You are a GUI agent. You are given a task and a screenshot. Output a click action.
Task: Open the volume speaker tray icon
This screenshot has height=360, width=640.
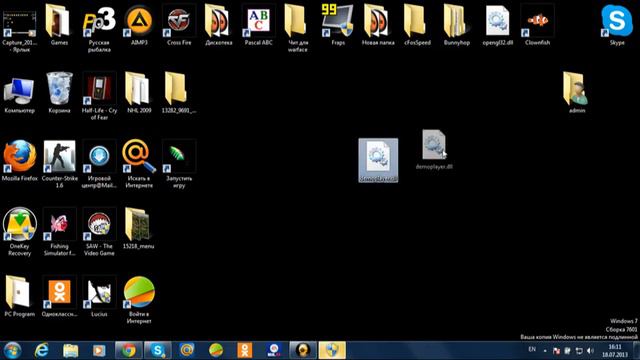pyautogui.click(x=590, y=351)
